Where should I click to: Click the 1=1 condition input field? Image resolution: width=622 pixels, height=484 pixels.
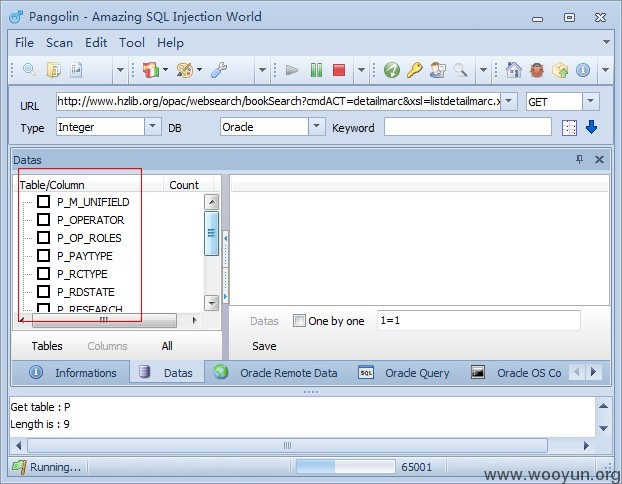pos(479,320)
